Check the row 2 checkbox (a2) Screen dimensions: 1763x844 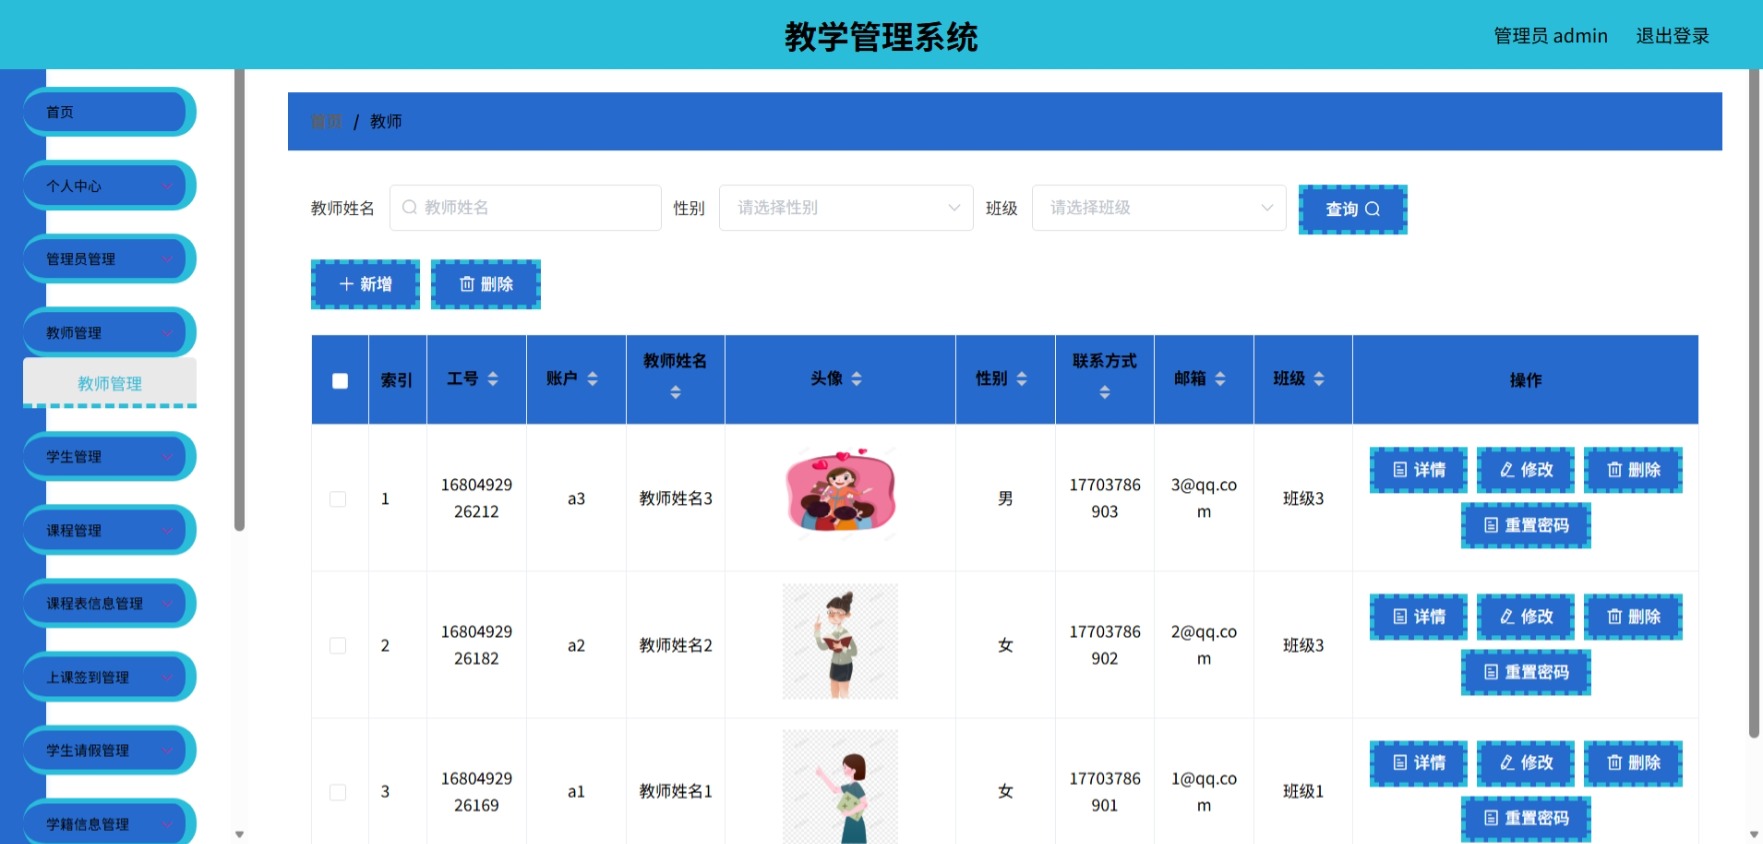click(338, 646)
